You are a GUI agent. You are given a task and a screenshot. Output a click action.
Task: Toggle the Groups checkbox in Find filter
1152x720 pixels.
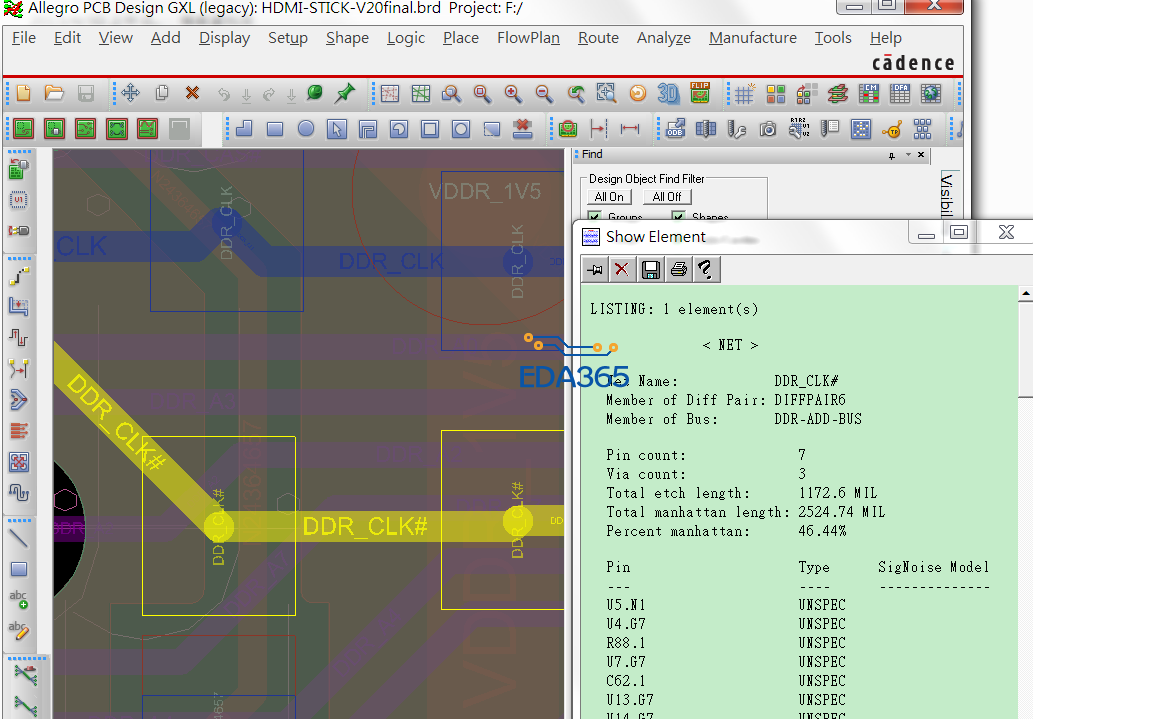(x=595, y=217)
